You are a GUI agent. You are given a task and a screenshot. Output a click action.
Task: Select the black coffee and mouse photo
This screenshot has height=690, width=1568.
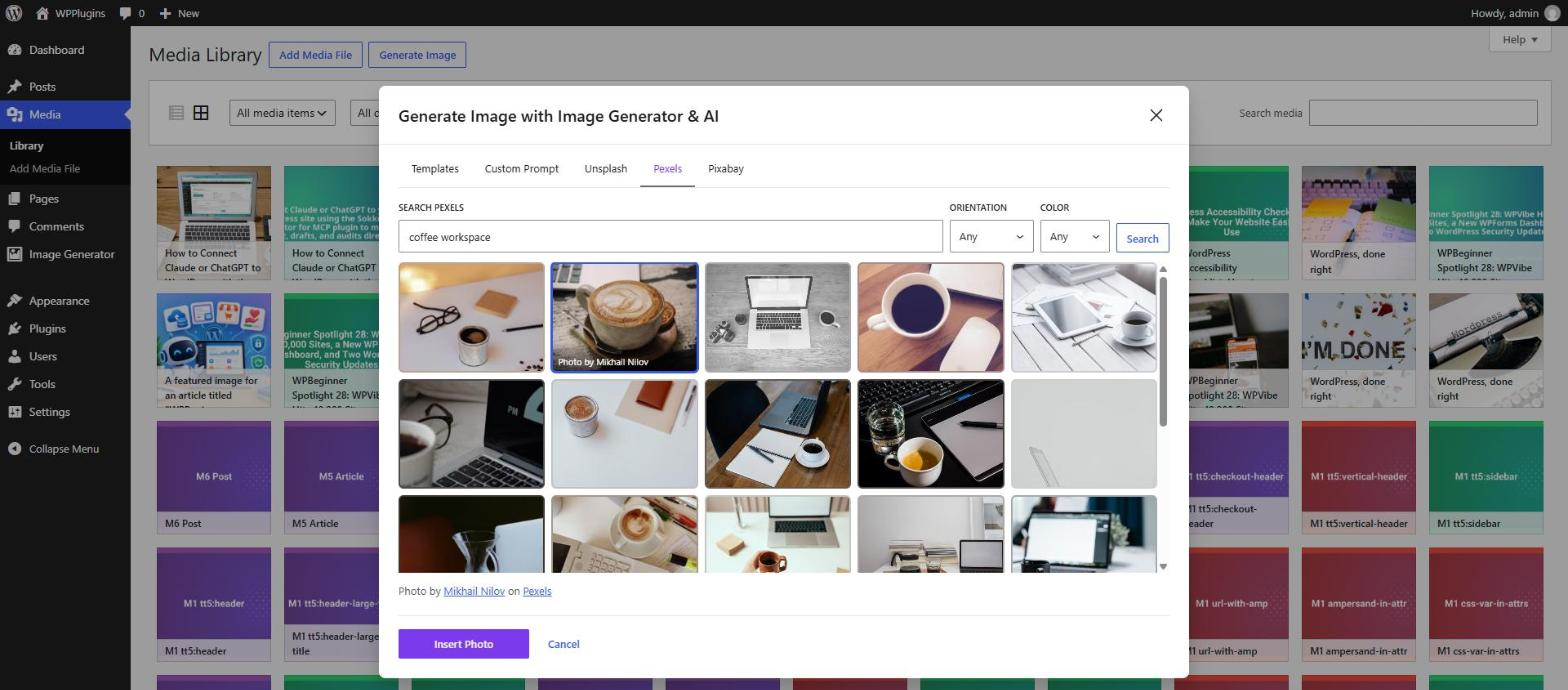point(930,317)
